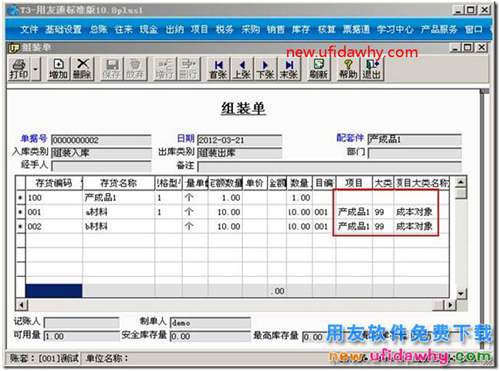Click the 记账人 field
Screen dimensions: 500x371
click(x=82, y=322)
